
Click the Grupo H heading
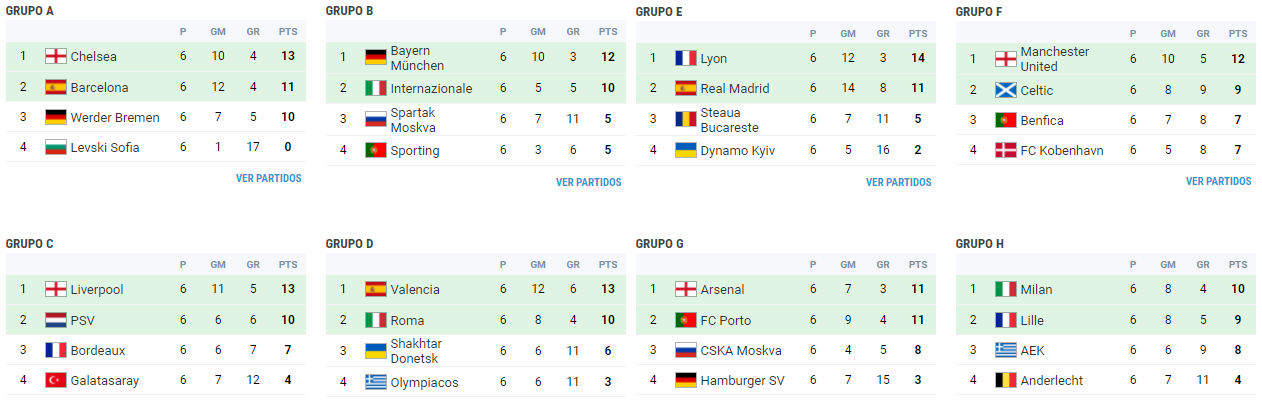(x=980, y=243)
